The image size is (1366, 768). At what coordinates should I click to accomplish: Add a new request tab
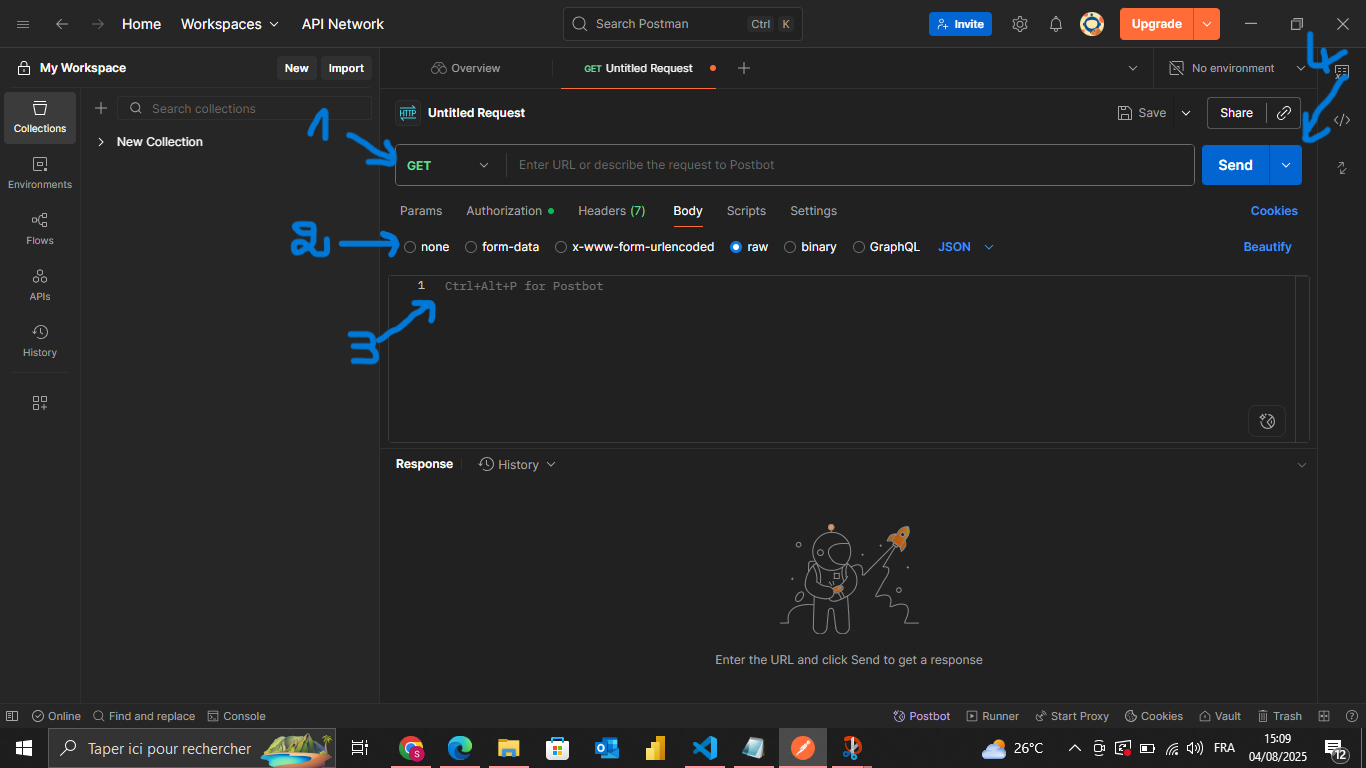pos(743,68)
